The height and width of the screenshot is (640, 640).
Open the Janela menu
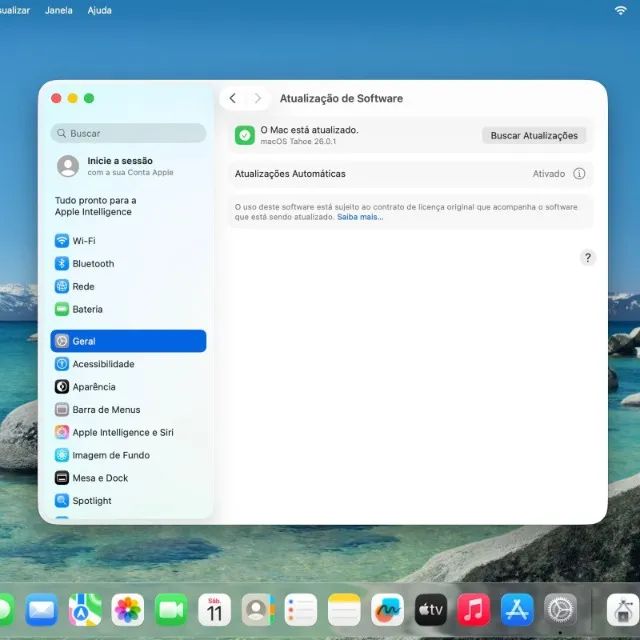click(x=59, y=10)
